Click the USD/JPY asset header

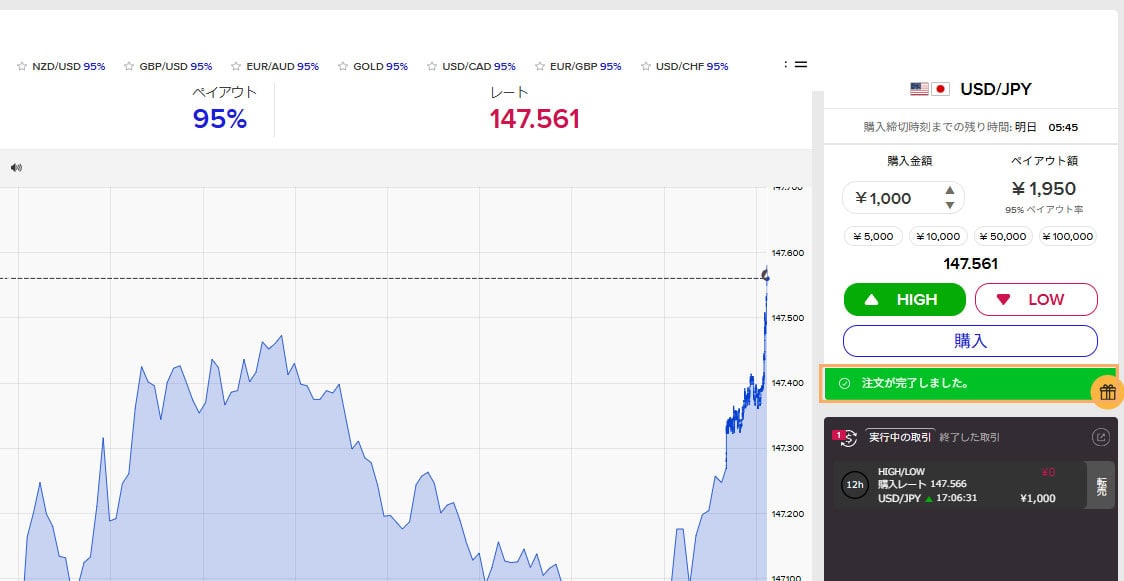coord(971,89)
